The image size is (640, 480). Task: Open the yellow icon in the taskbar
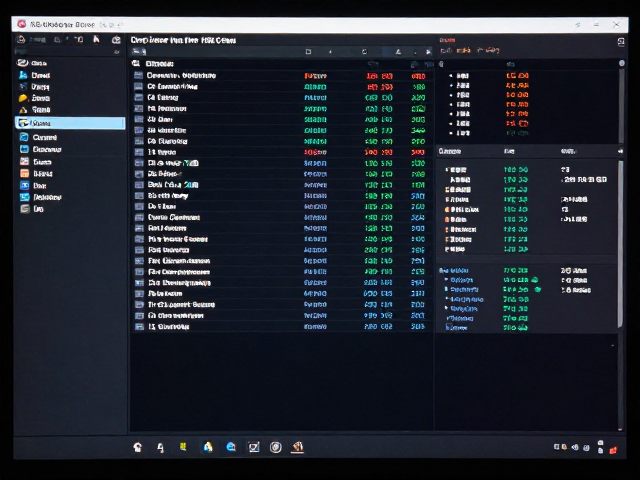183,447
